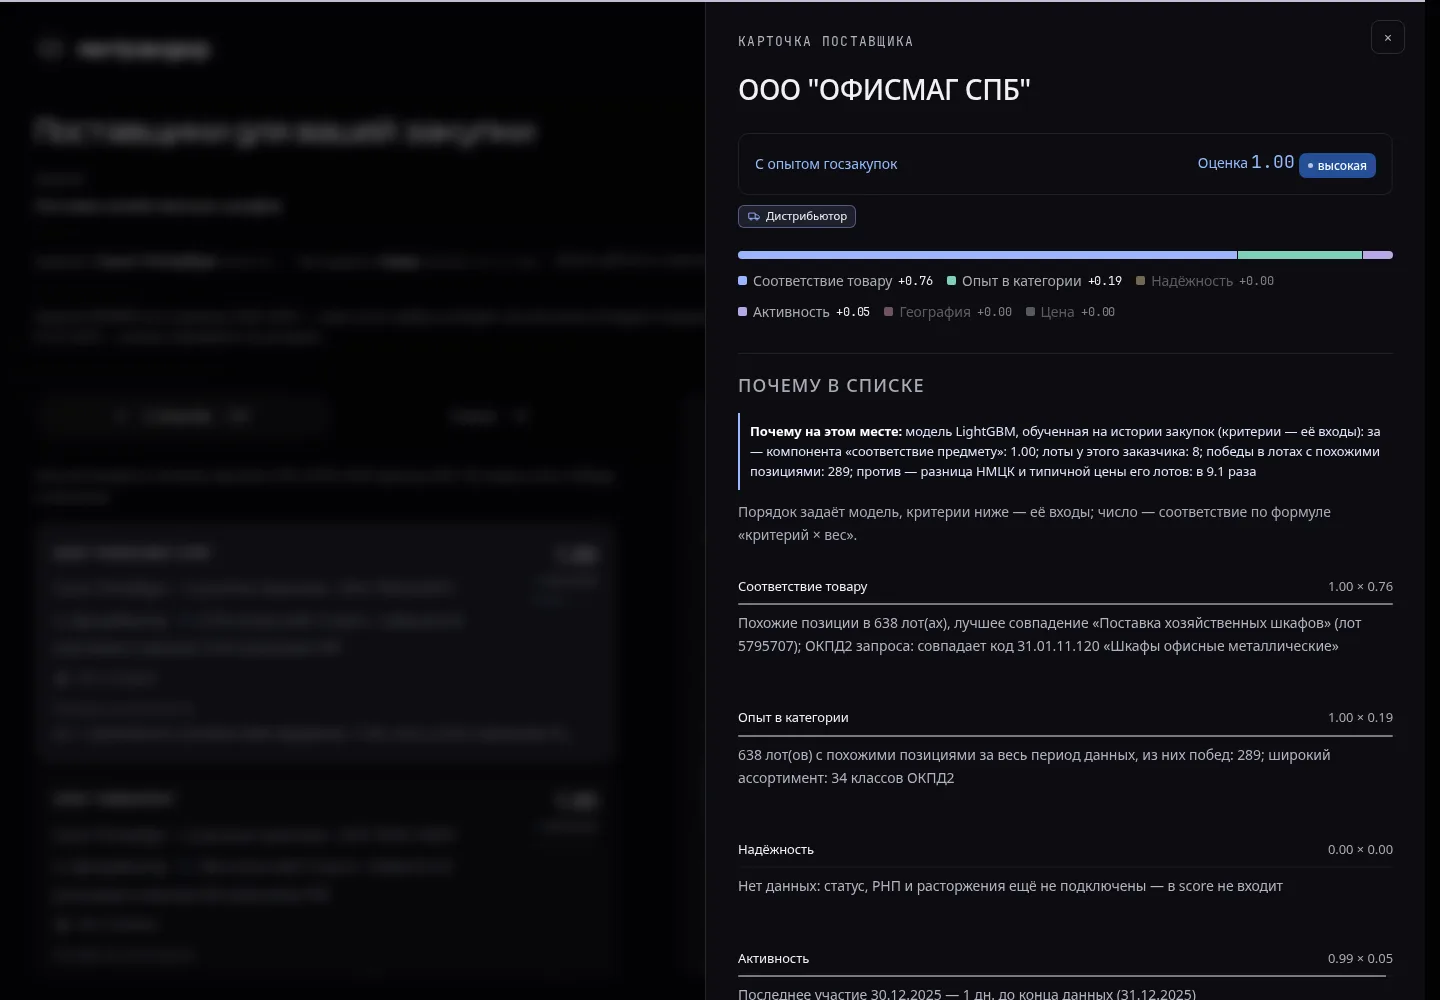Click the score value 1.00

tap(1272, 162)
